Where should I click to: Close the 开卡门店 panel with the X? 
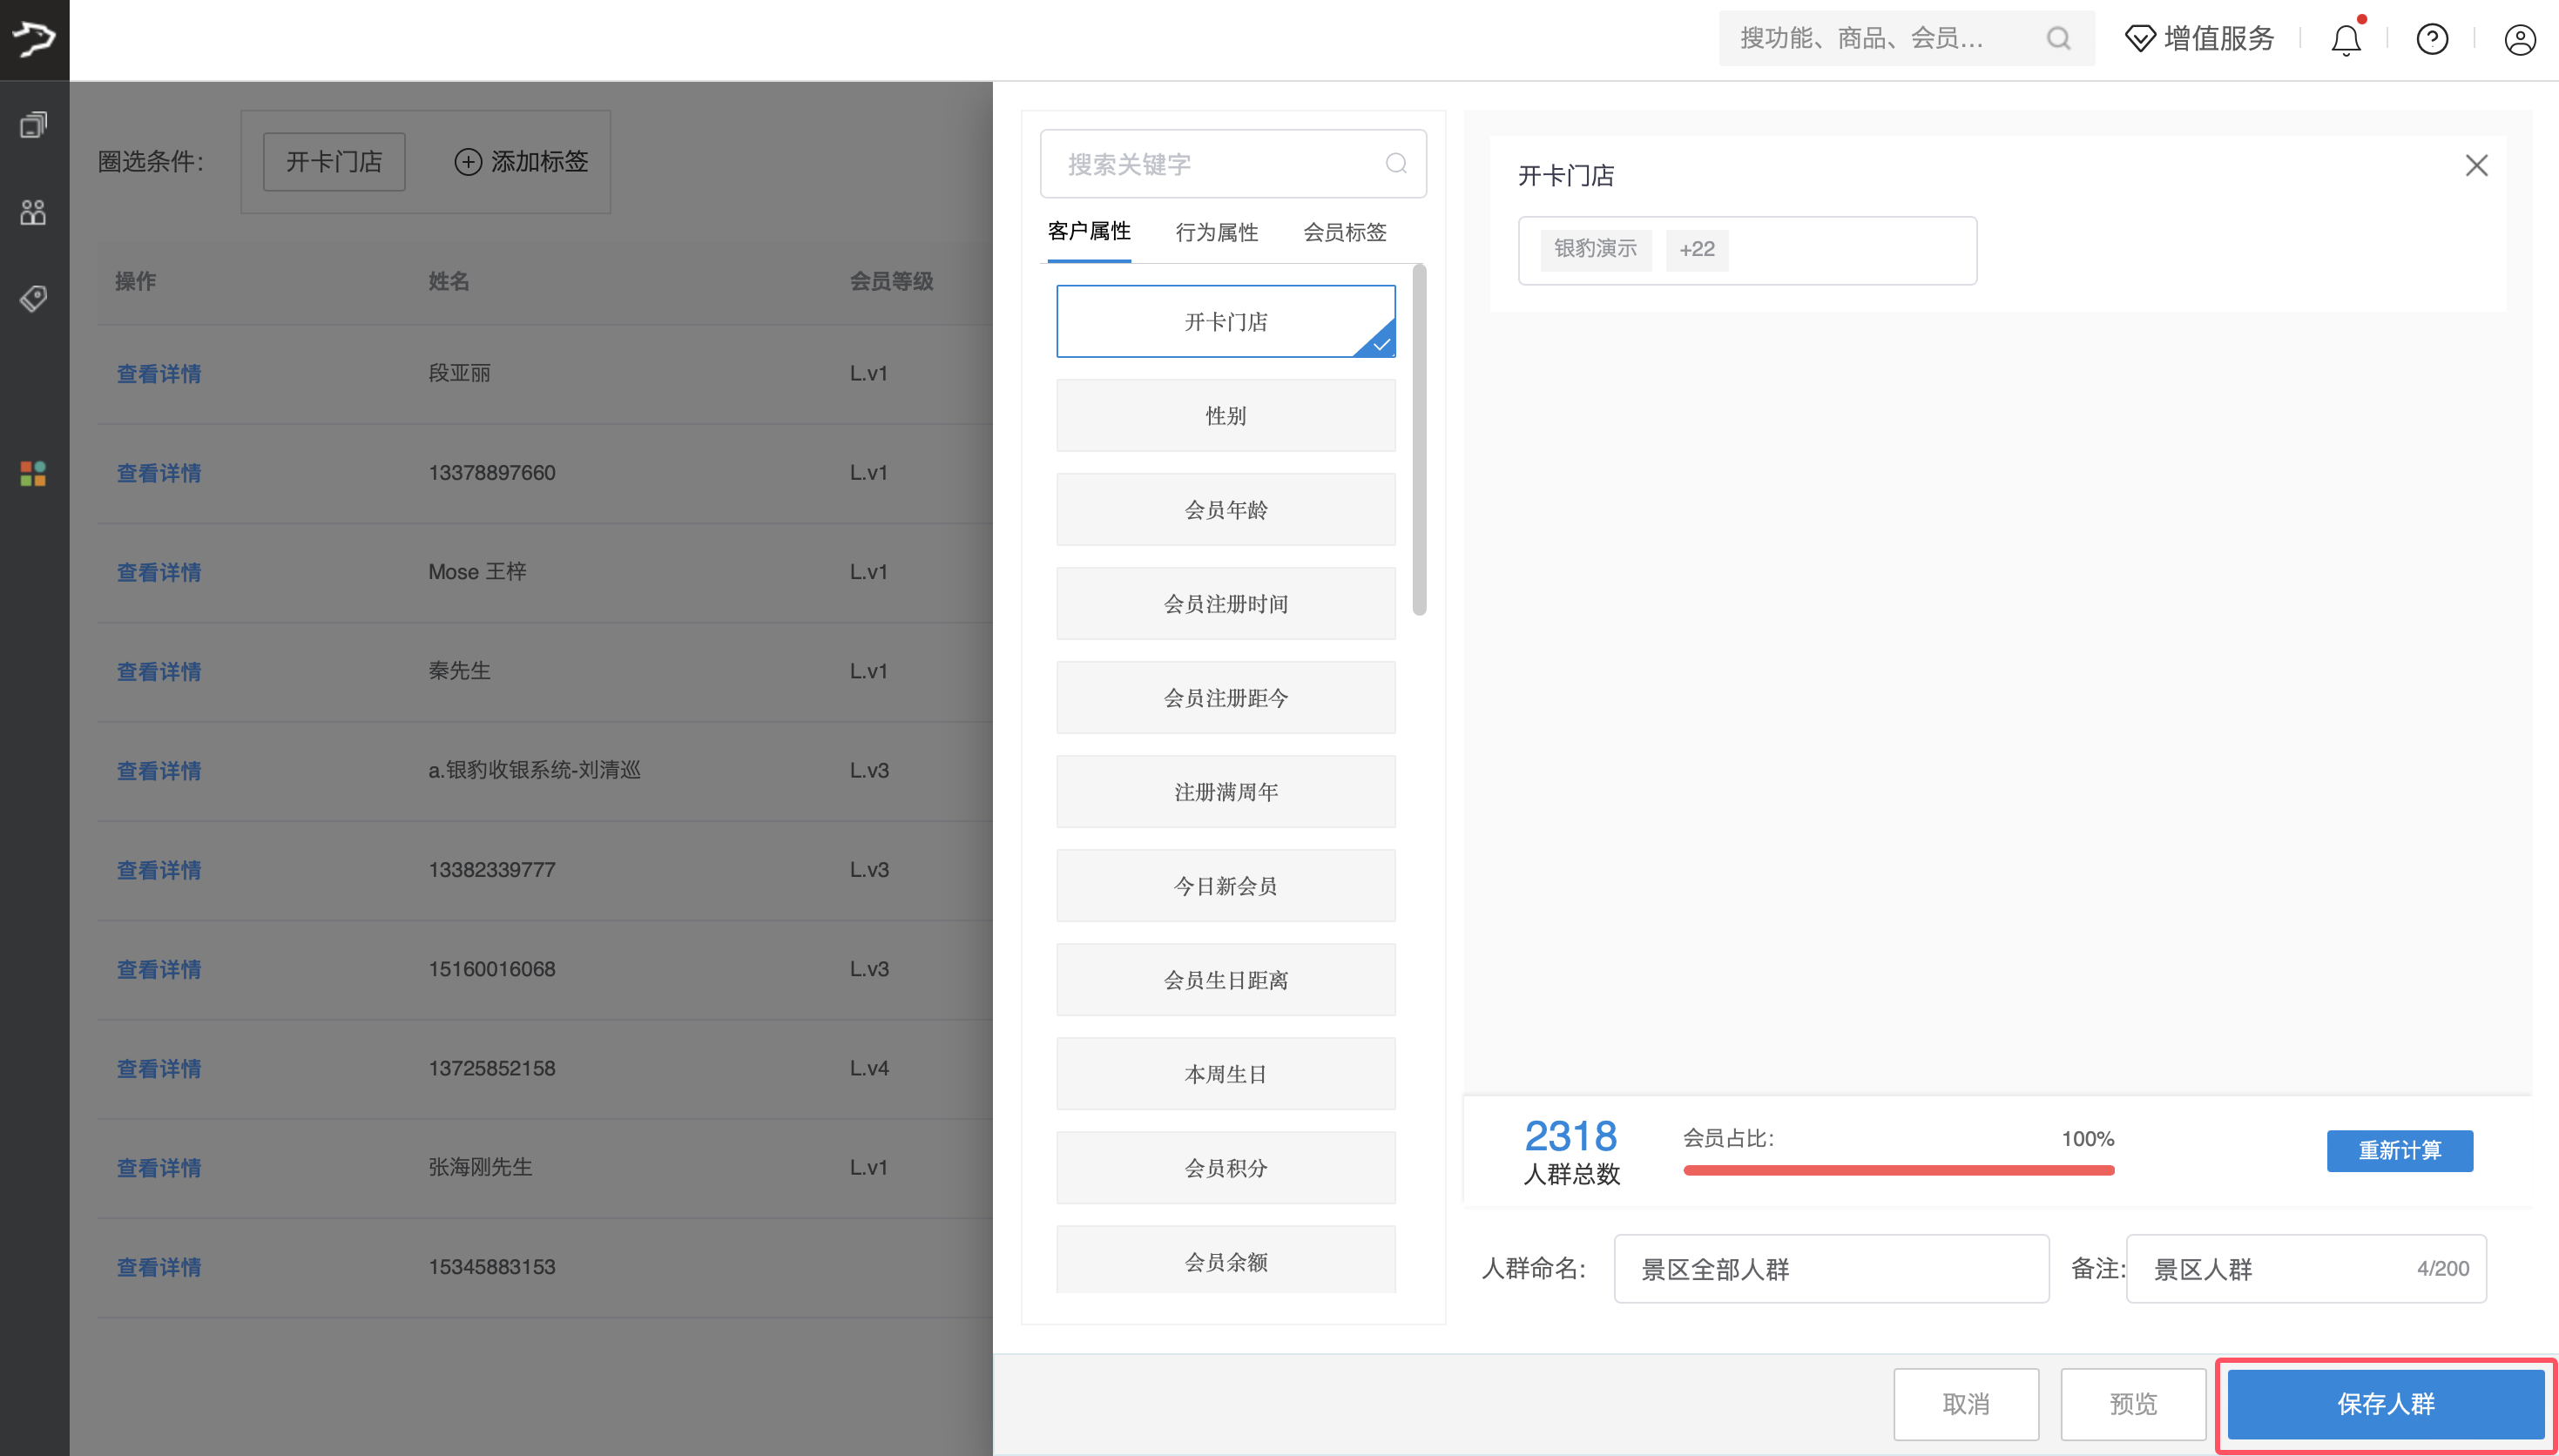coord(2475,165)
